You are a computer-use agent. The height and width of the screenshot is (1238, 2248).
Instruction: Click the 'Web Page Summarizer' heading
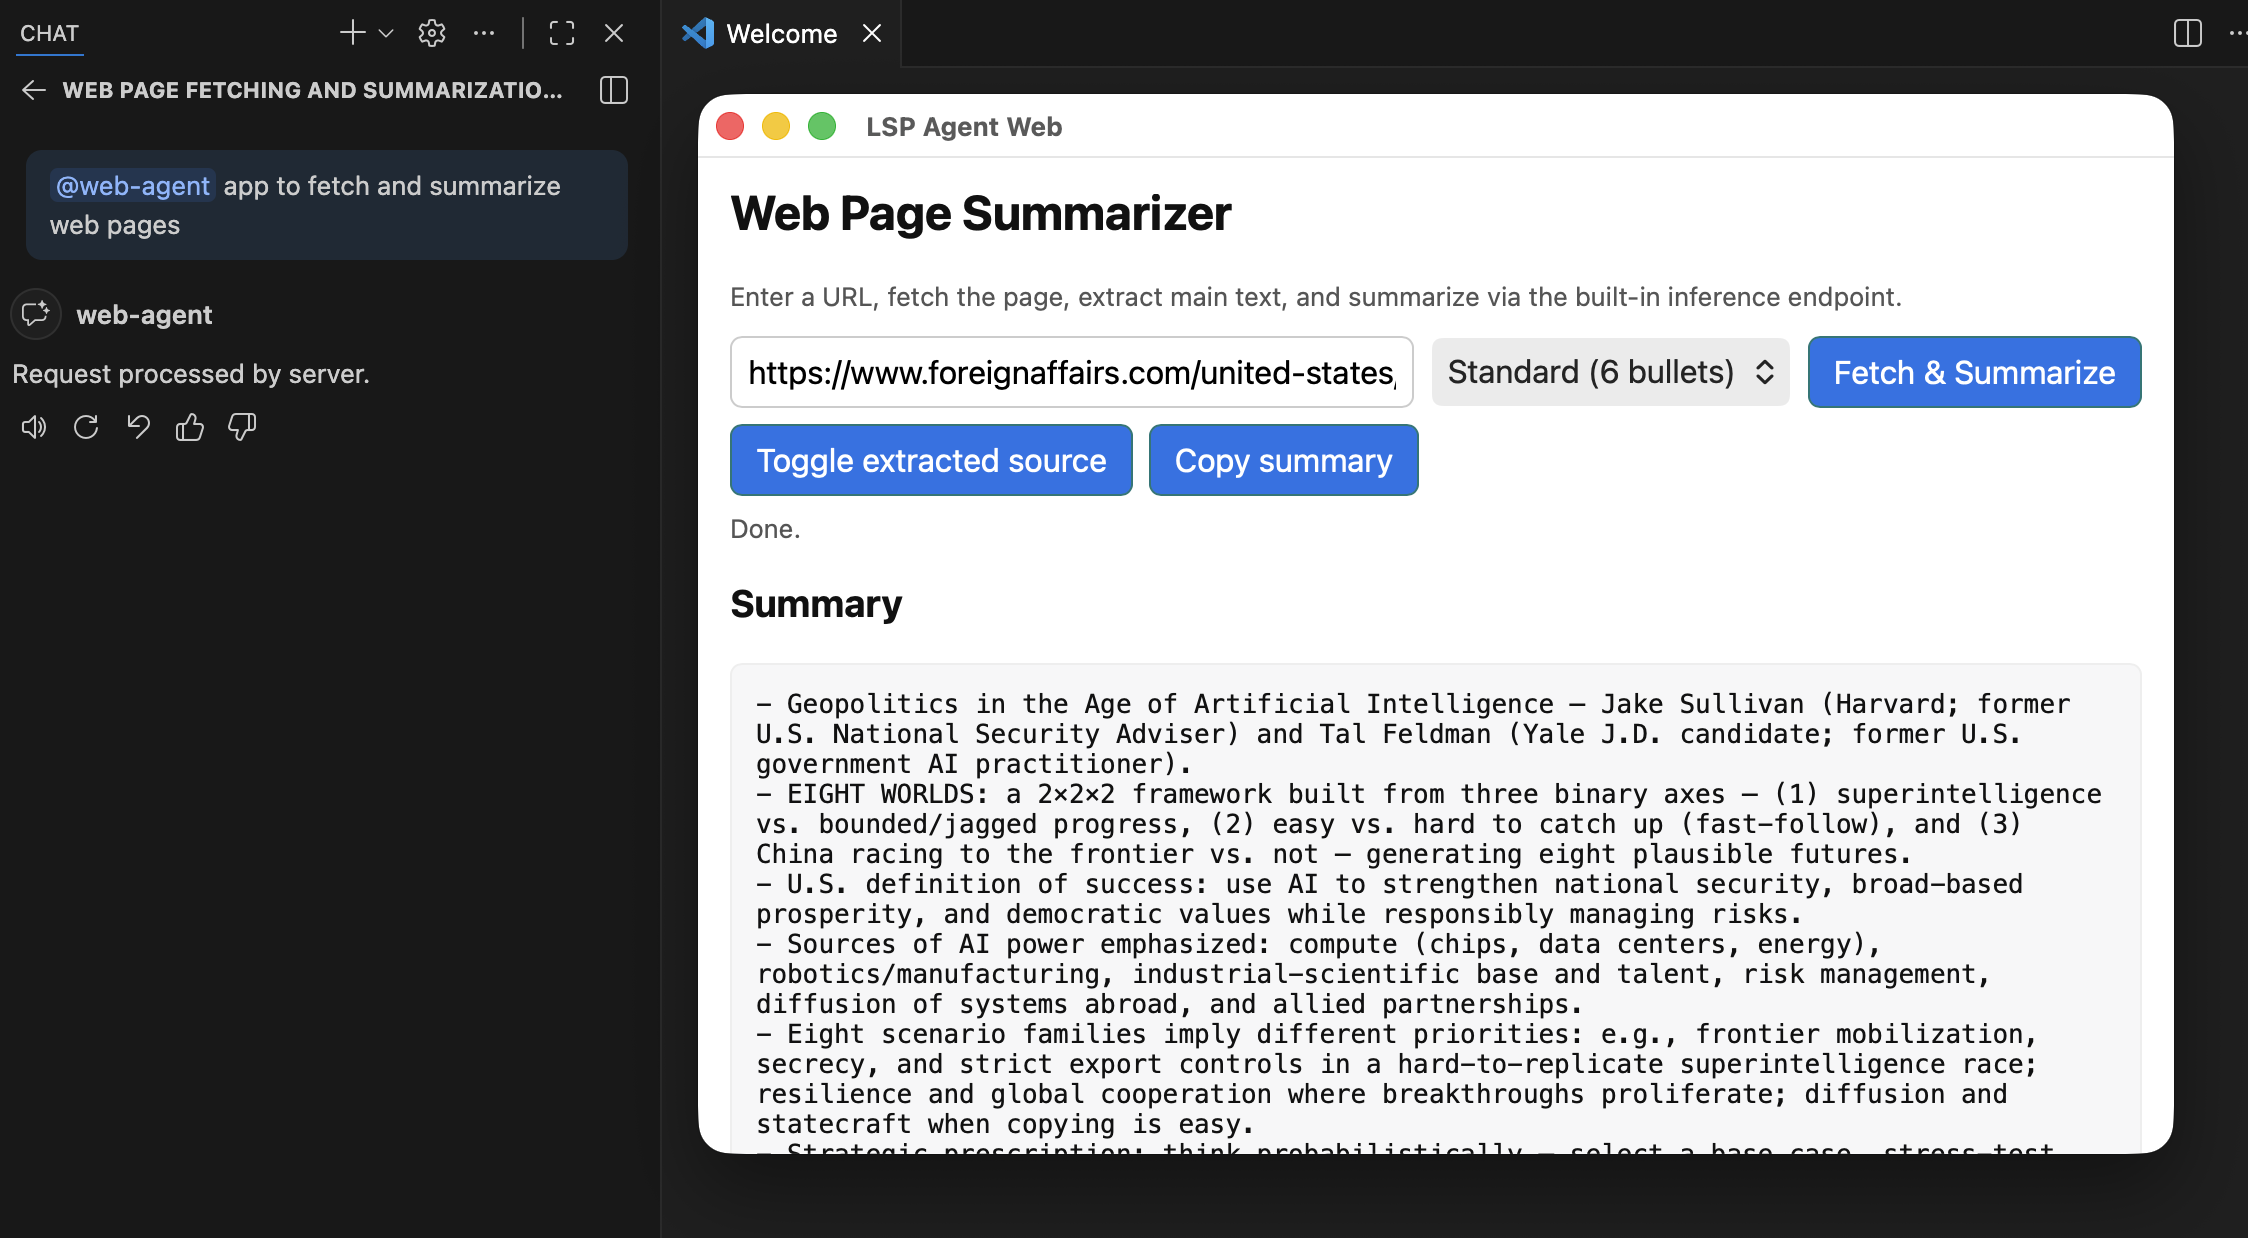981,213
